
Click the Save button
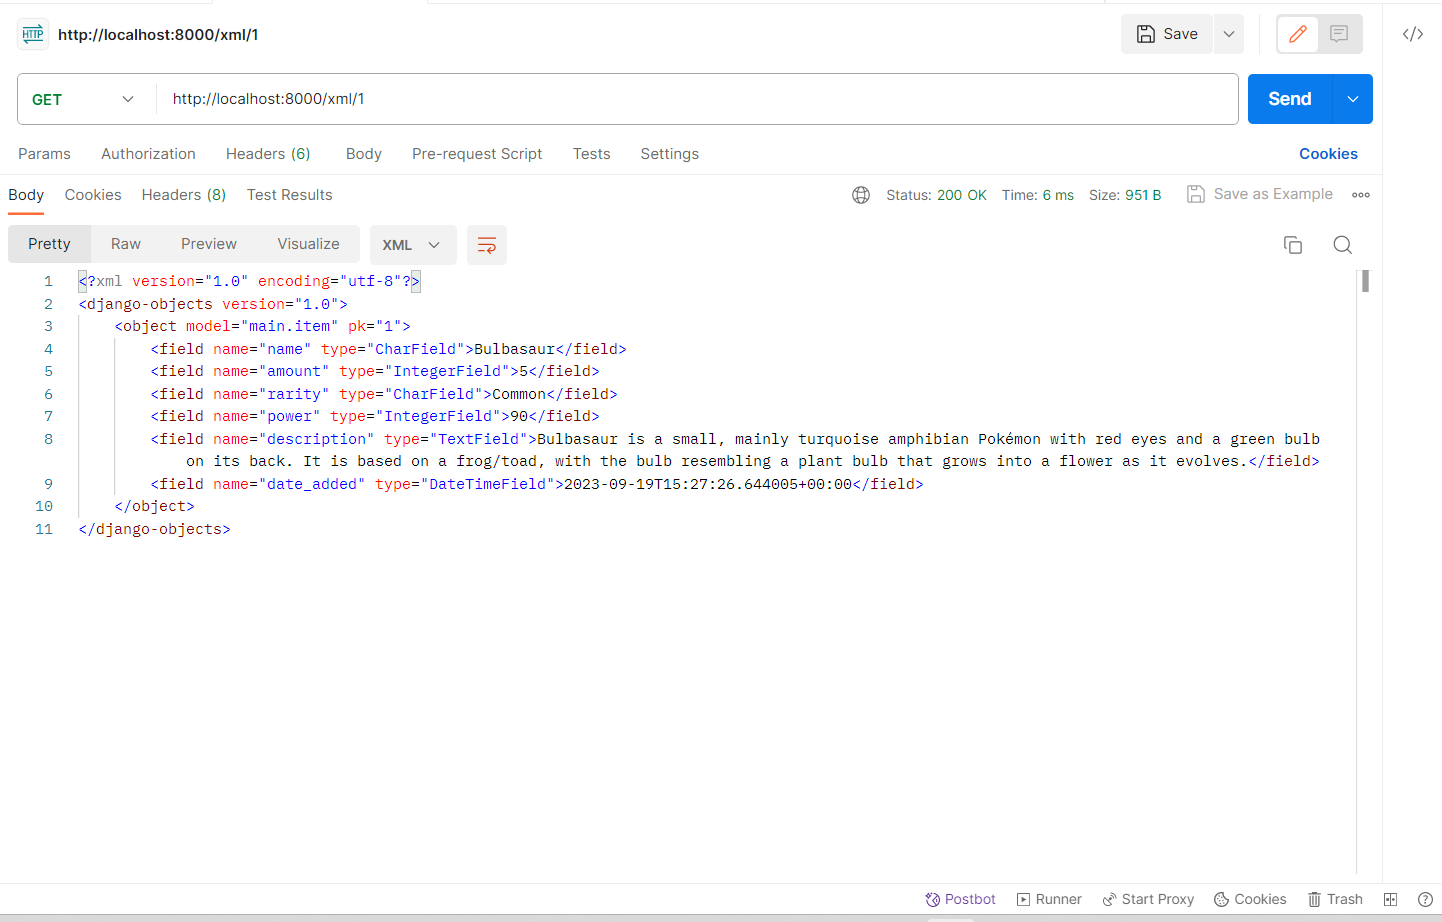tap(1166, 34)
